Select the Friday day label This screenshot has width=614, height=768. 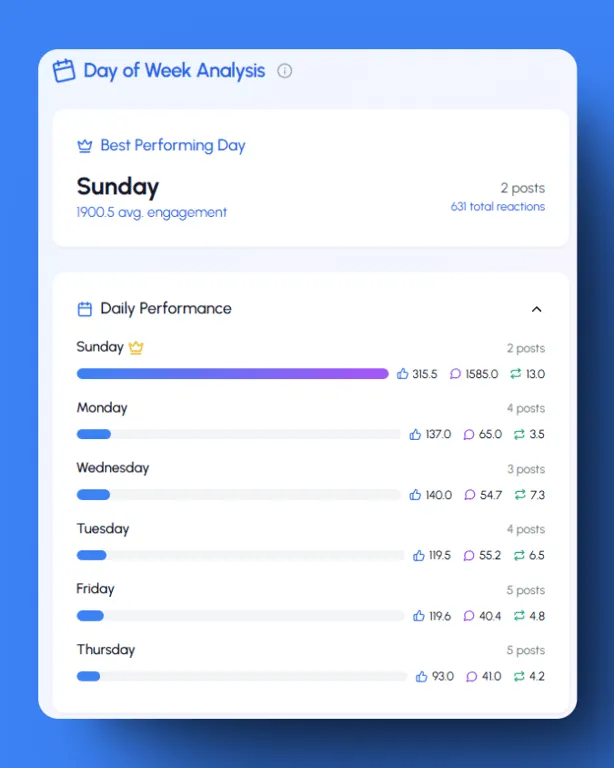[x=96, y=589]
